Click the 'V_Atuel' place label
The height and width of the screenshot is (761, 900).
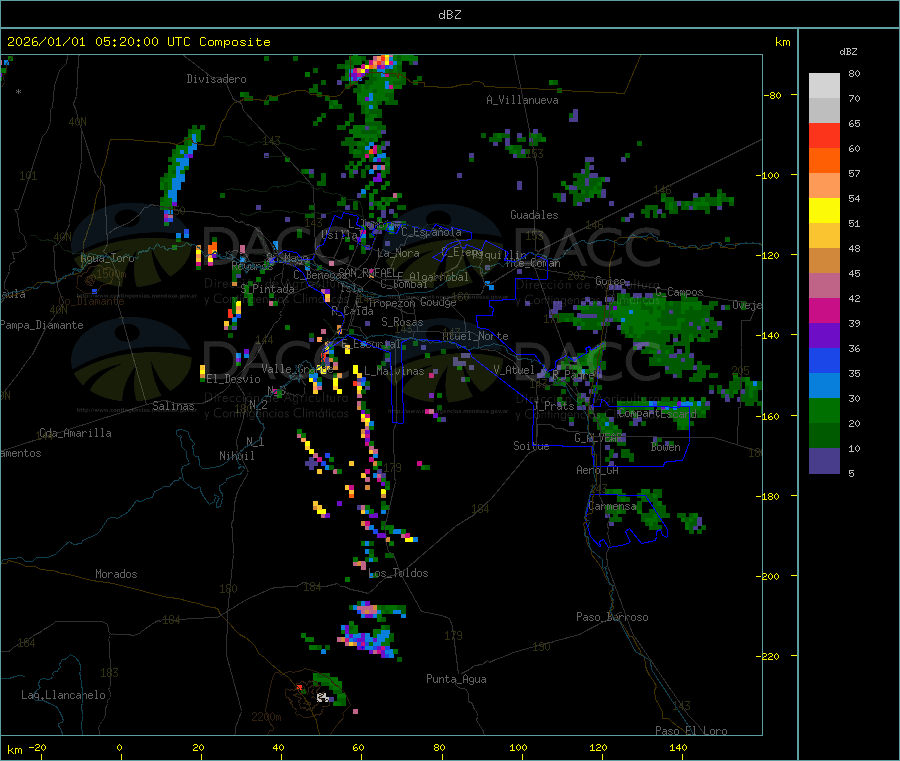[514, 370]
